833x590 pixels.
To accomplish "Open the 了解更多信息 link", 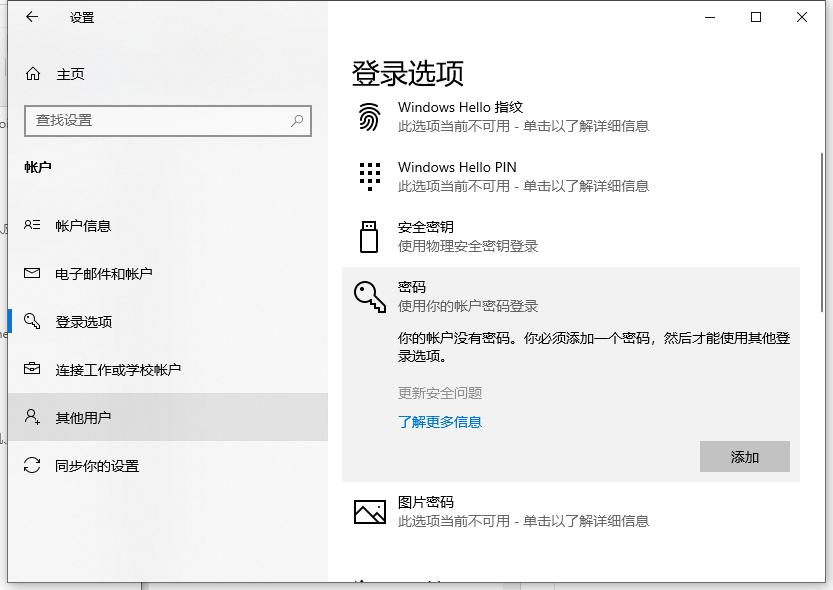I will click(x=440, y=422).
